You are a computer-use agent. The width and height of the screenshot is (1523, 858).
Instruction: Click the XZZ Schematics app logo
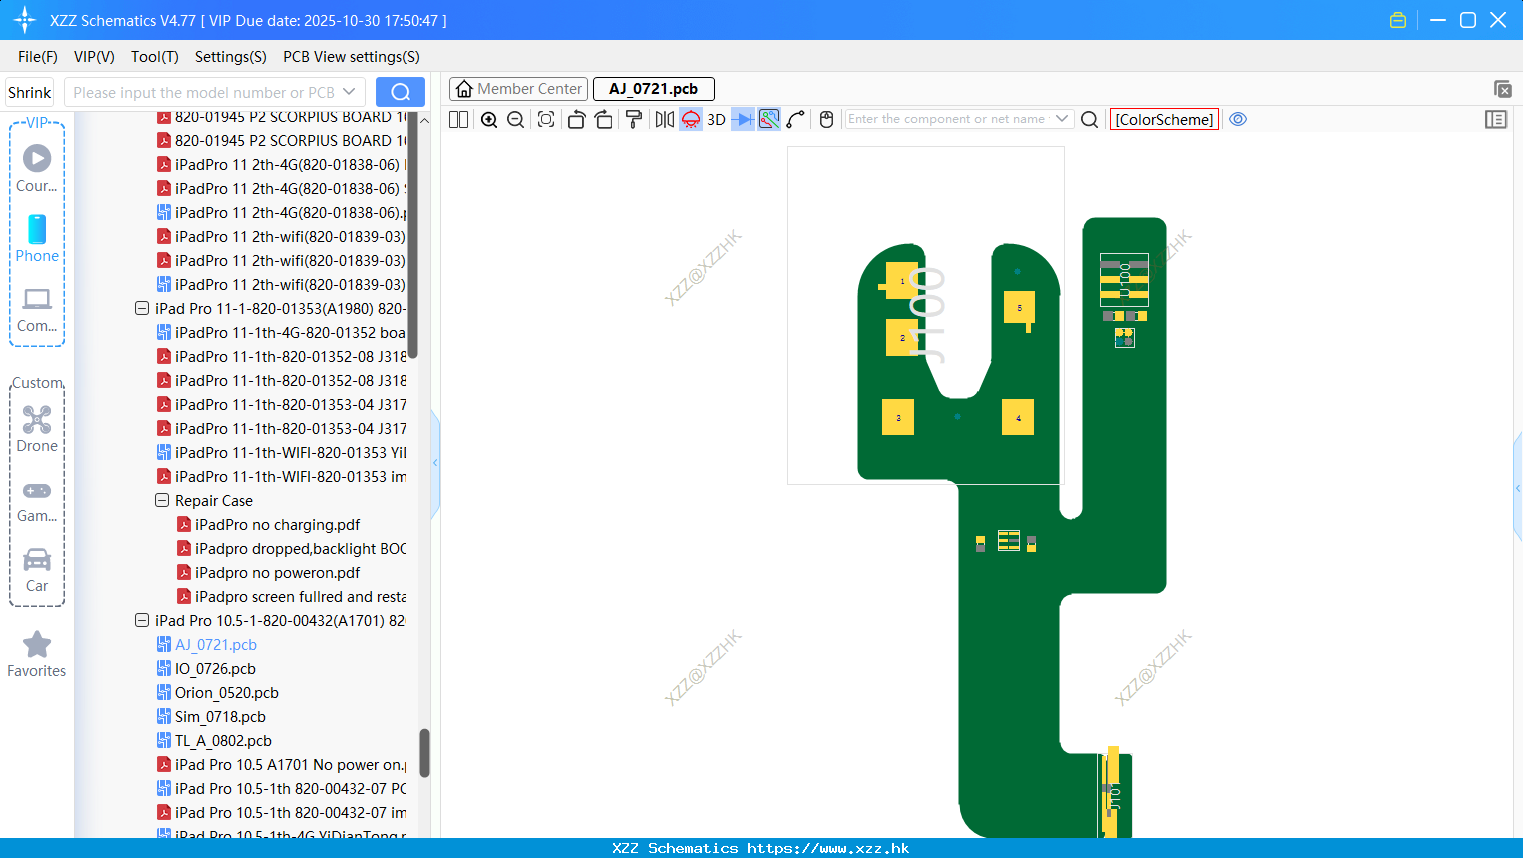point(25,20)
